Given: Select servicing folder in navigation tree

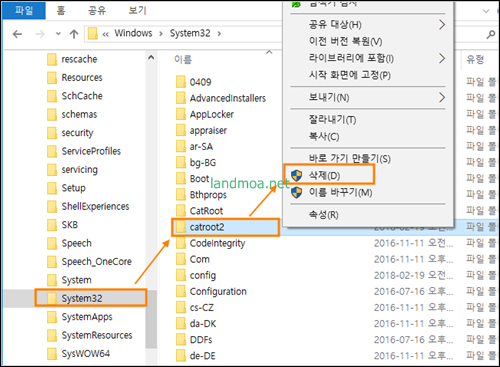Looking at the screenshot, I should click(x=79, y=170).
